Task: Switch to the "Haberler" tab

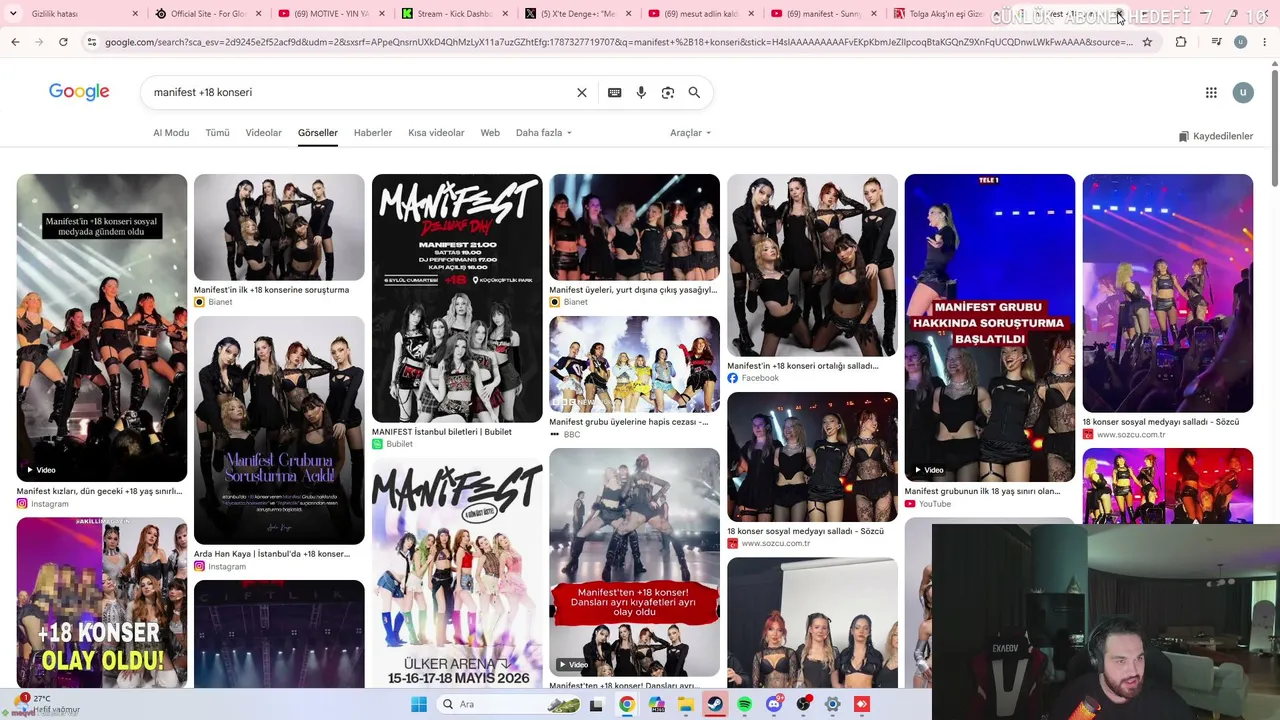Action: pos(373,133)
